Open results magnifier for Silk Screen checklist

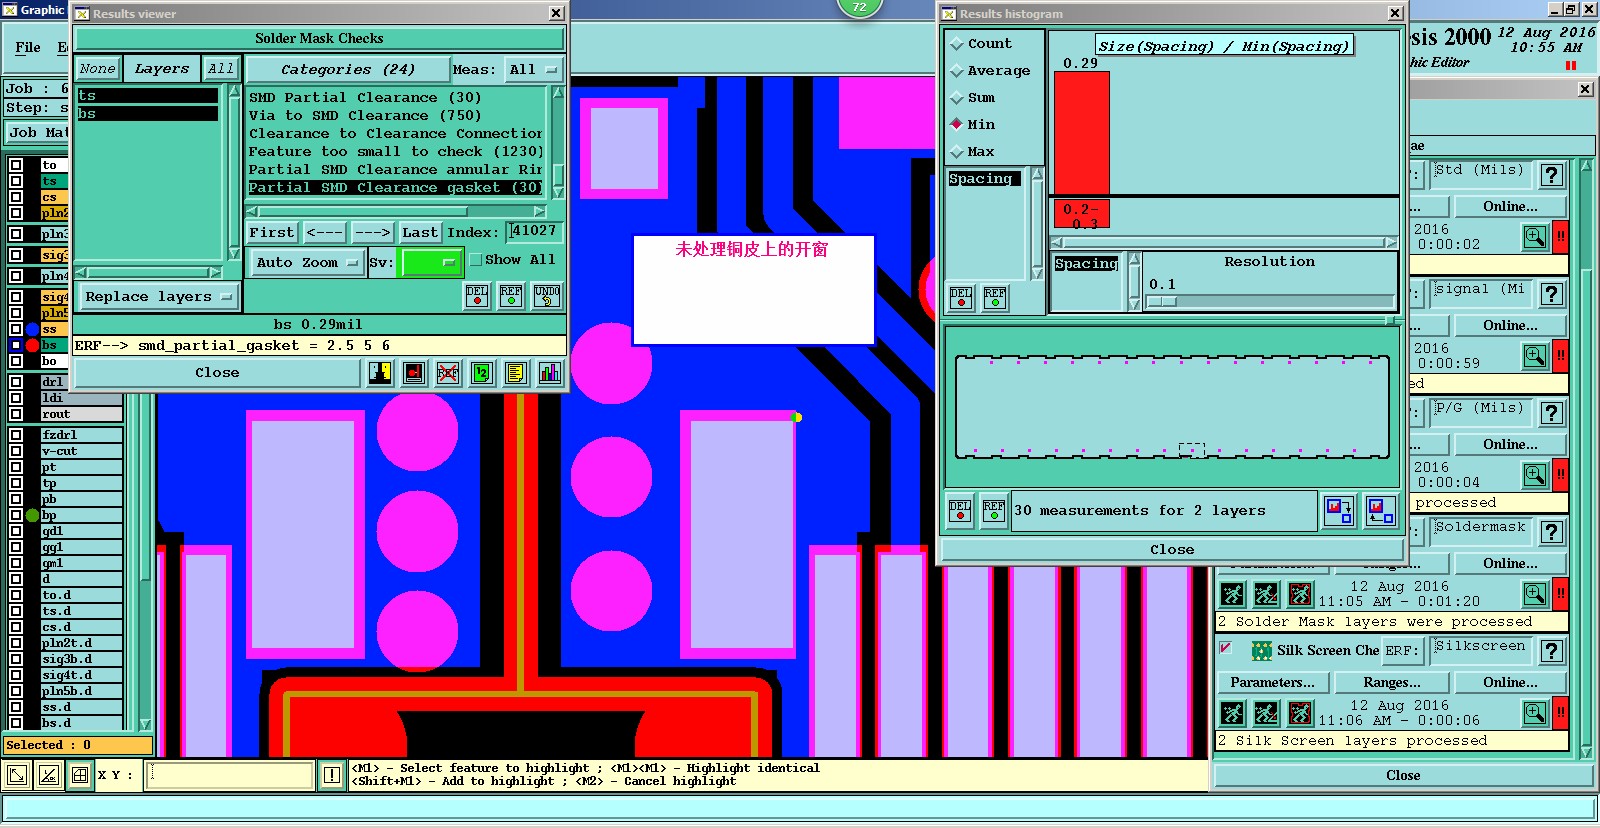(x=1535, y=712)
